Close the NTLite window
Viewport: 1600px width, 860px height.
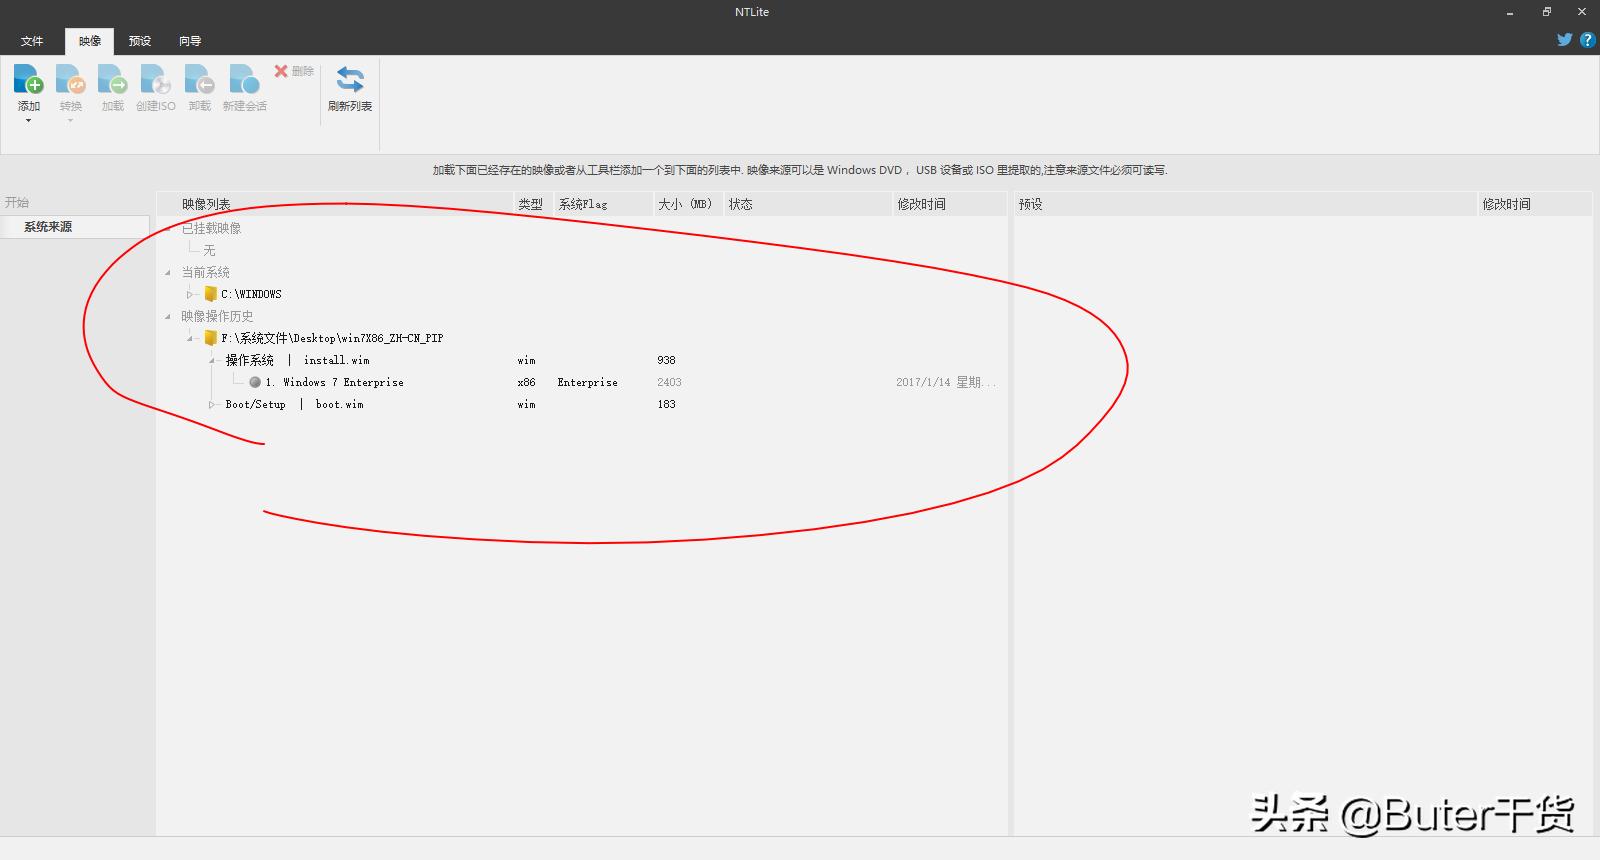[1582, 12]
